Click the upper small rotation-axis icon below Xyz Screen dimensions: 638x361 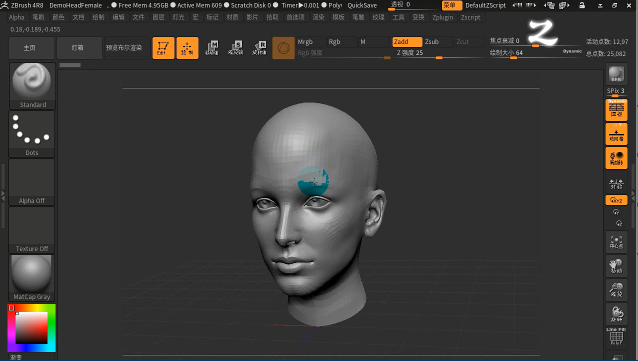[x=616, y=212]
